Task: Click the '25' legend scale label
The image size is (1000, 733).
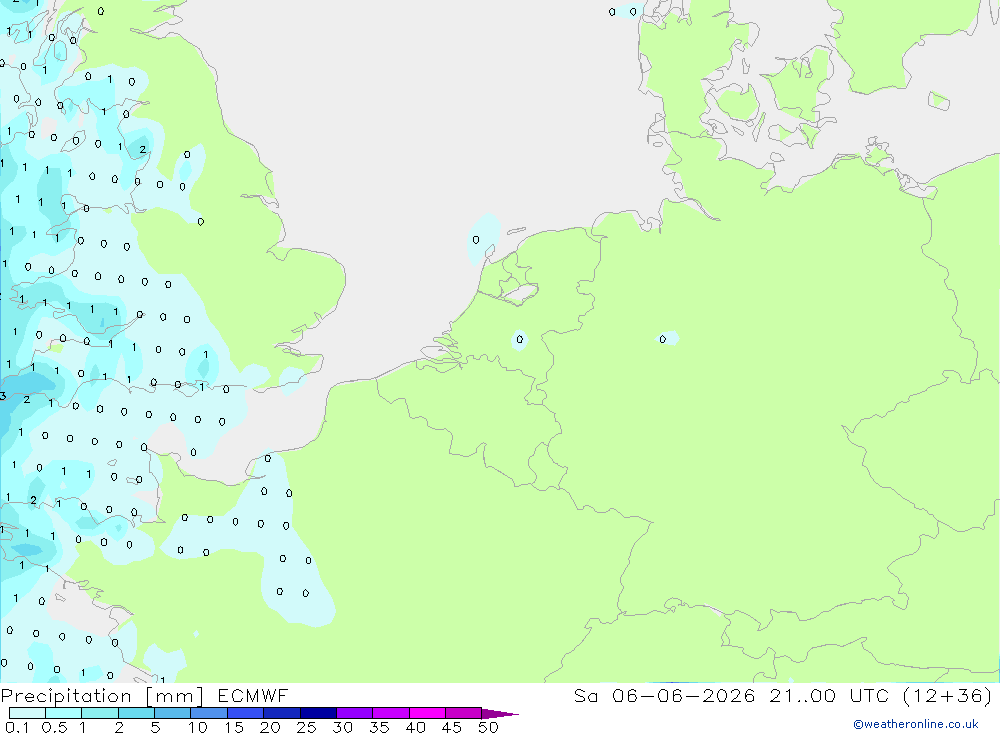Action: [x=306, y=727]
